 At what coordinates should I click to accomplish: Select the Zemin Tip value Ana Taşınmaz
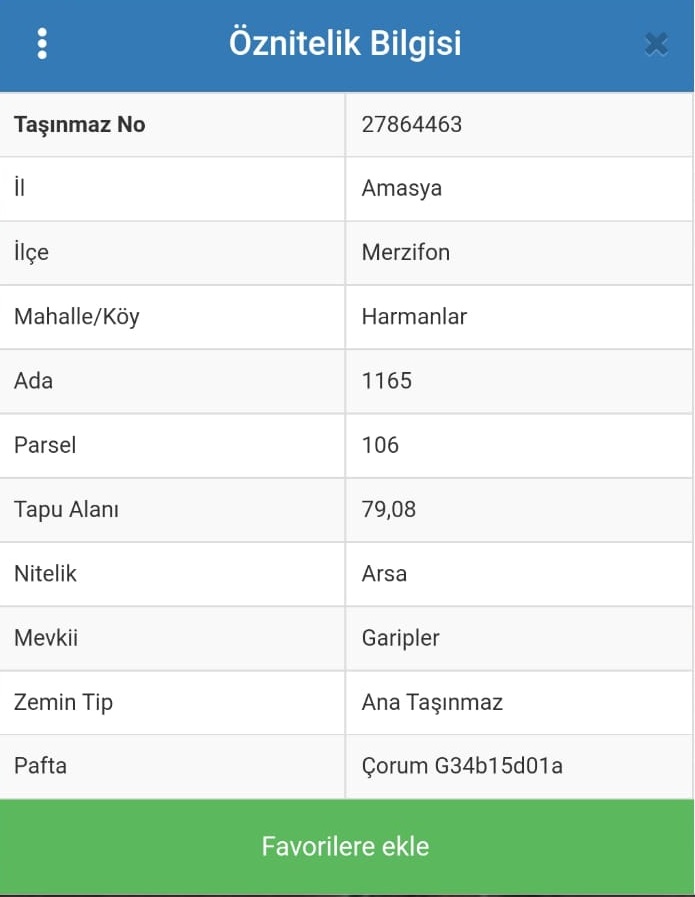tap(432, 702)
